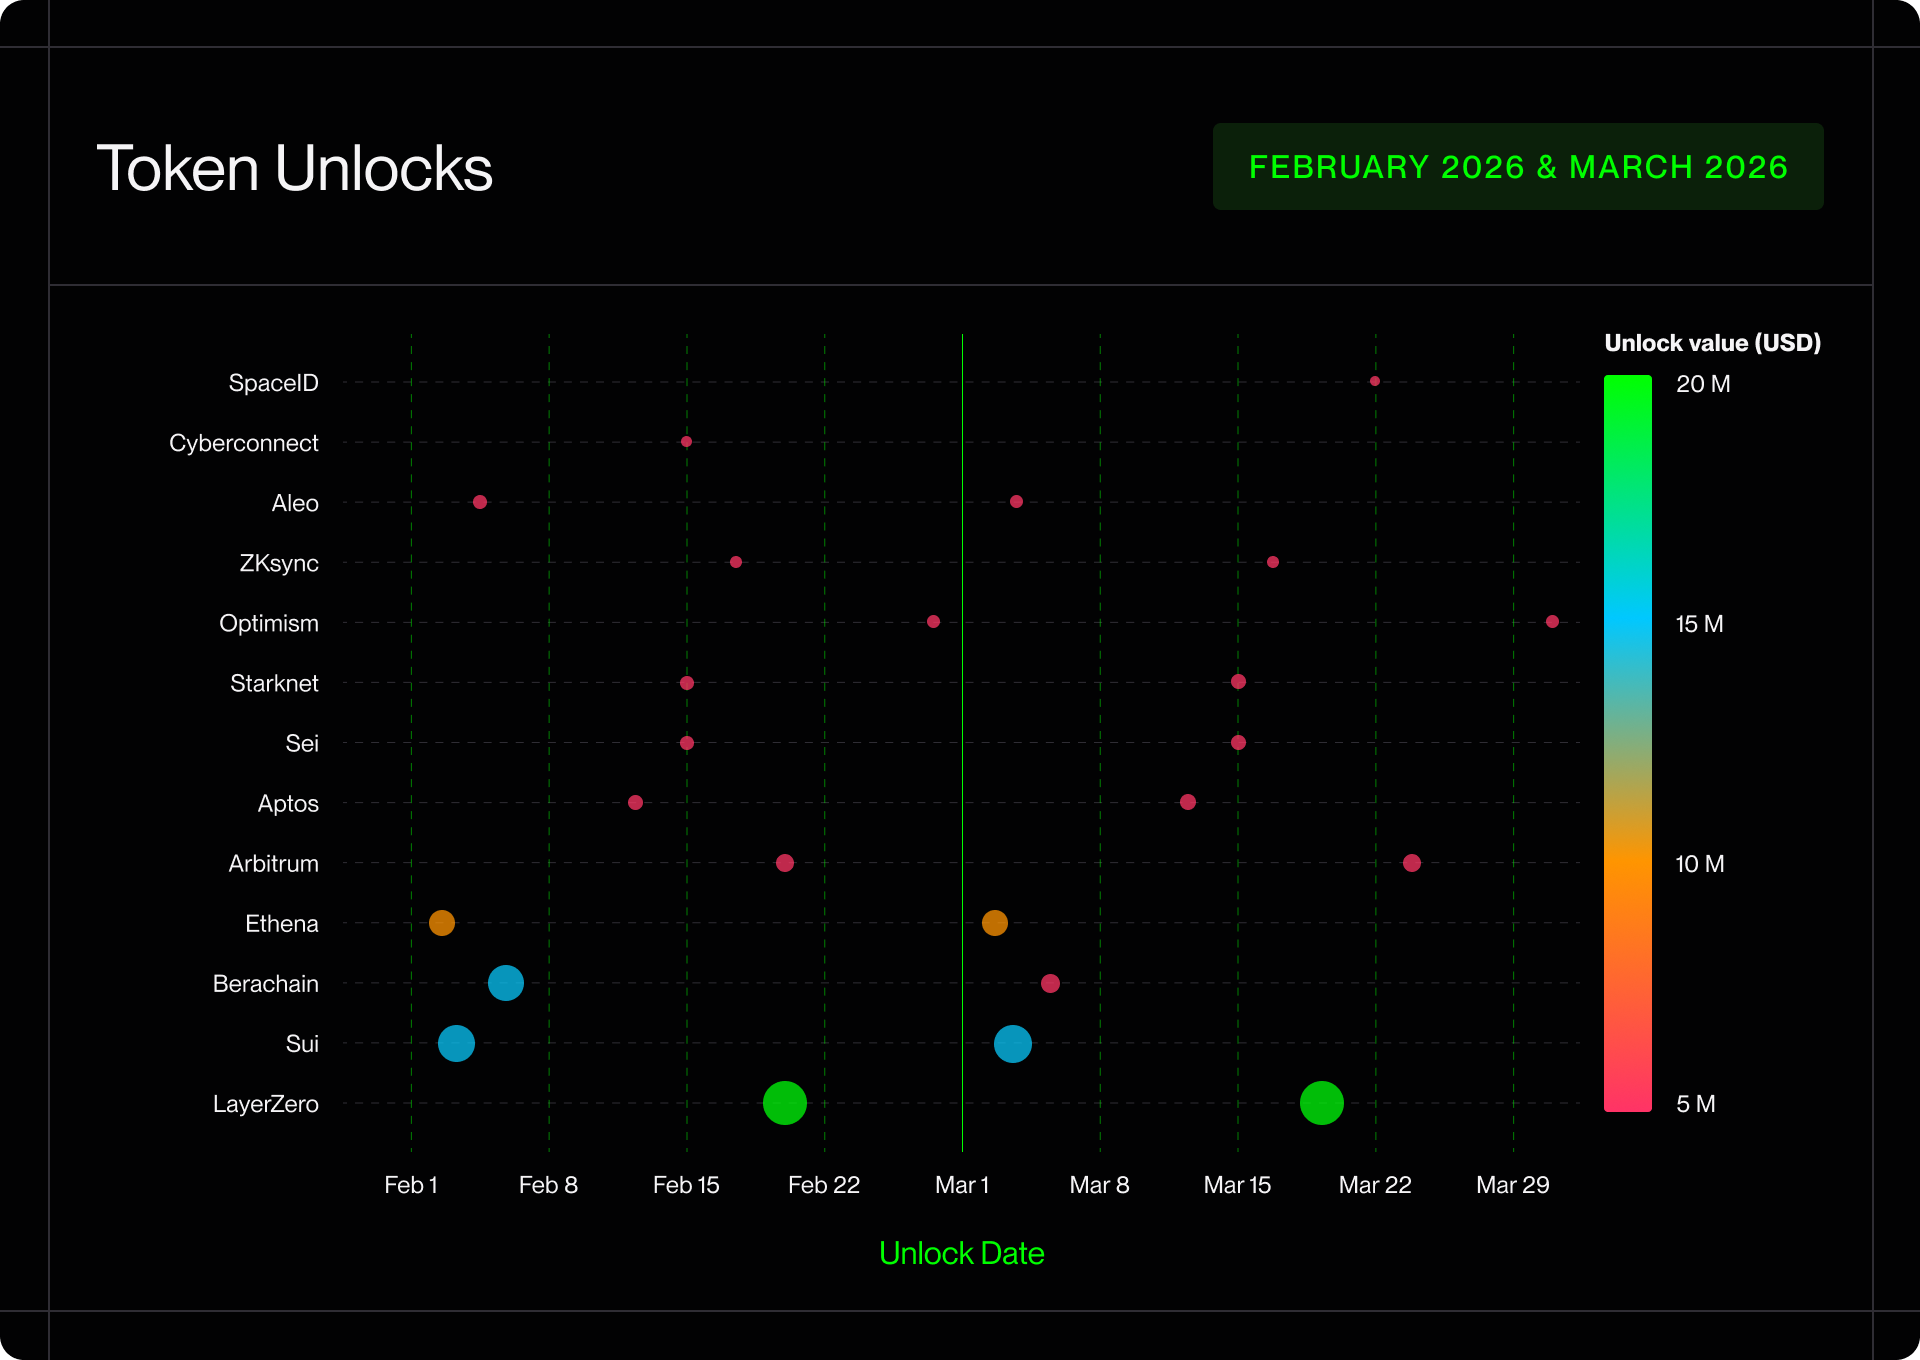
Task: Click the Berachain blue bubble in February
Action: pyautogui.click(x=505, y=983)
